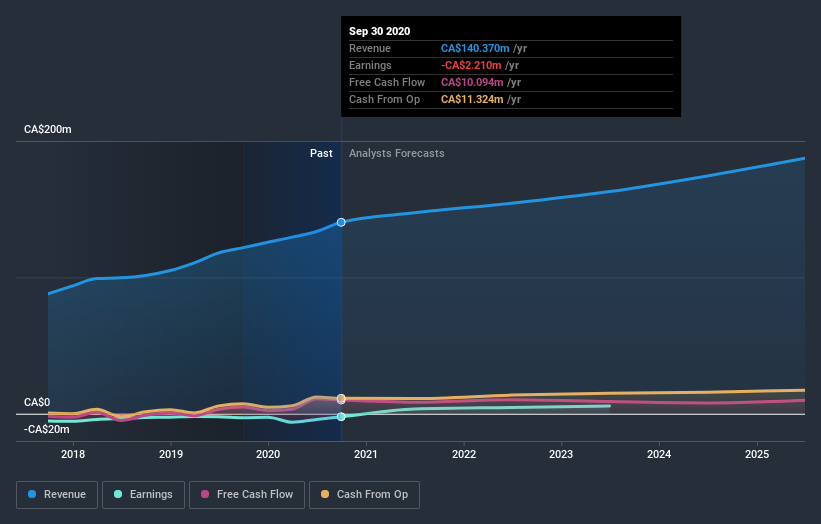Viewport: 821px width, 524px height.
Task: Click the Analysts Forecasts label
Action: coord(397,153)
